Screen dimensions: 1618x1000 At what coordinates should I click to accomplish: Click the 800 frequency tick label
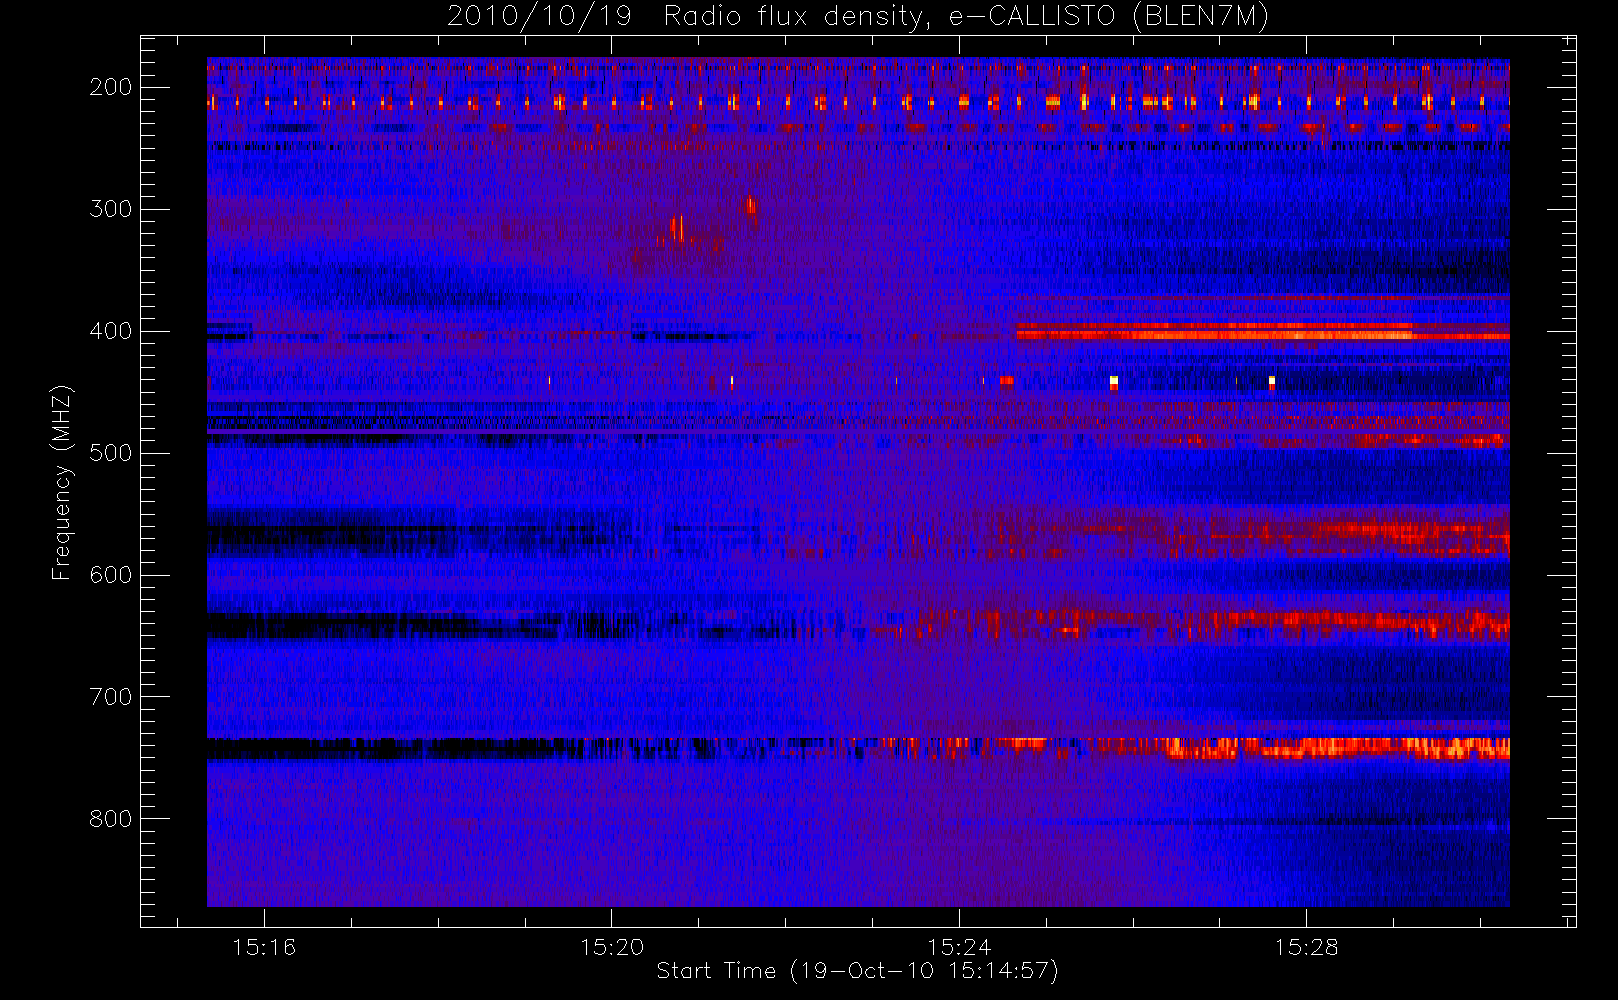click(111, 819)
